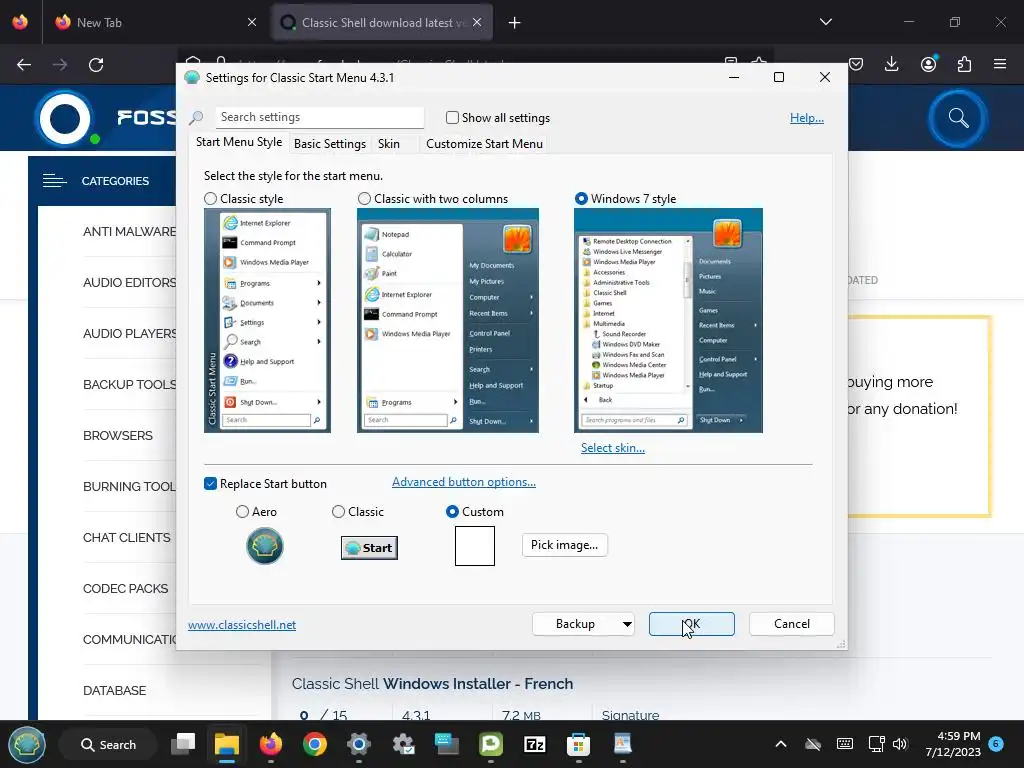Go back in the Firefox browser
This screenshot has height=768, width=1024.
(24, 65)
